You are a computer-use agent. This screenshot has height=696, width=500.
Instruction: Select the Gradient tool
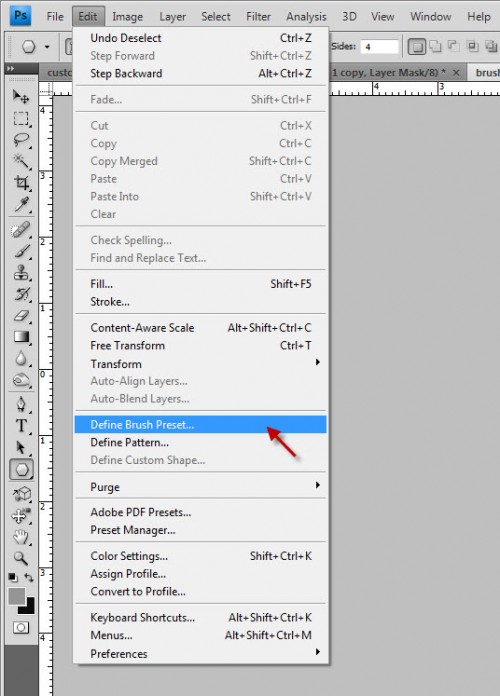(20, 337)
